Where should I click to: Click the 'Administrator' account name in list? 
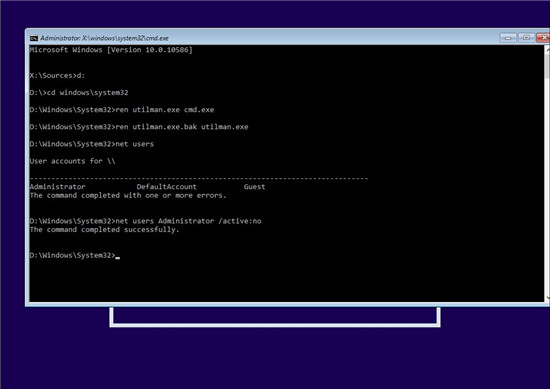click(58, 187)
